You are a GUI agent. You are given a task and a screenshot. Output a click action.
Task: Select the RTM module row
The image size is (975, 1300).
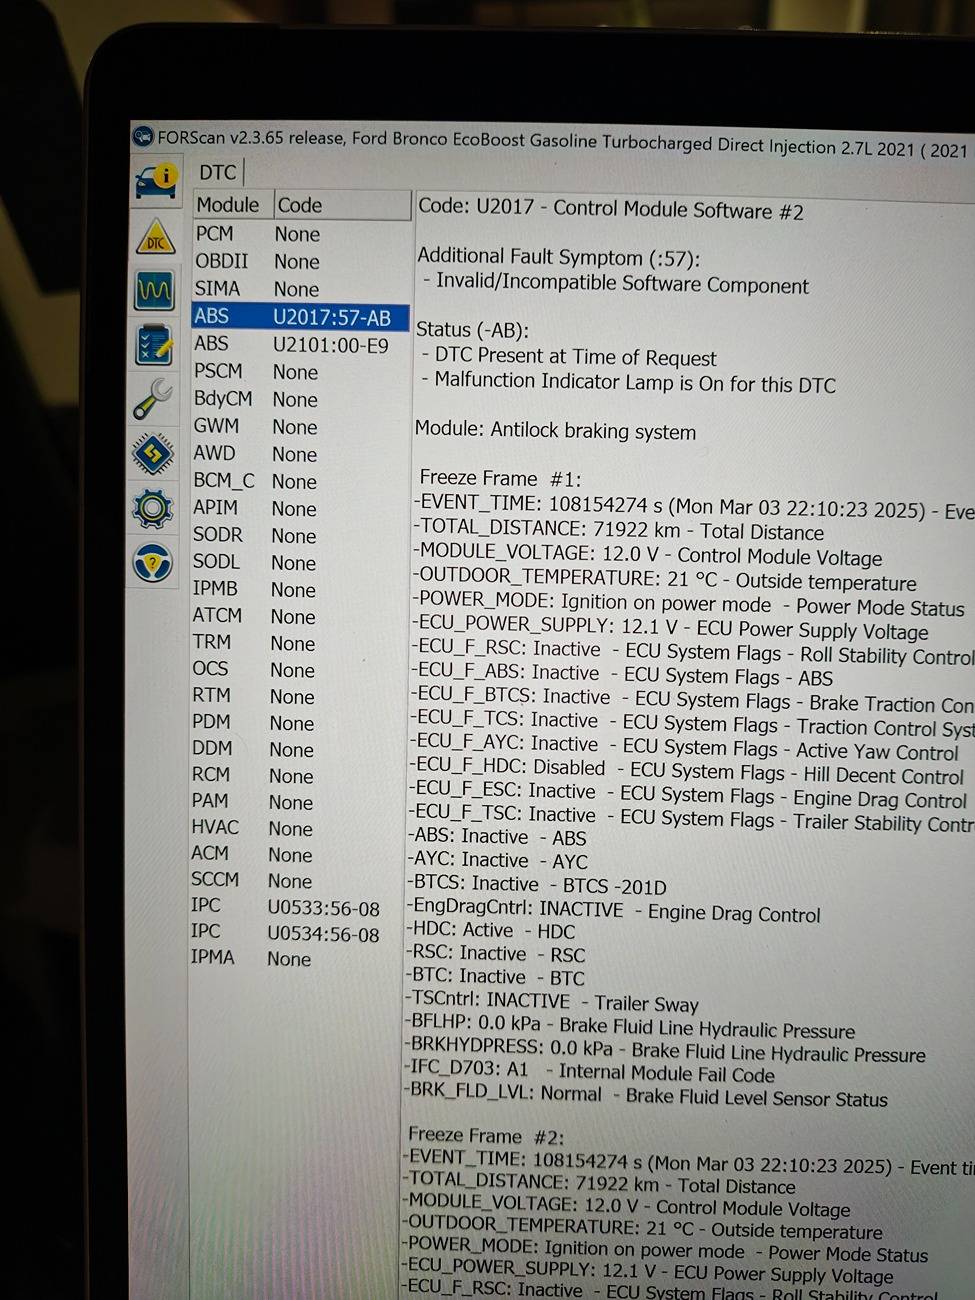298,696
